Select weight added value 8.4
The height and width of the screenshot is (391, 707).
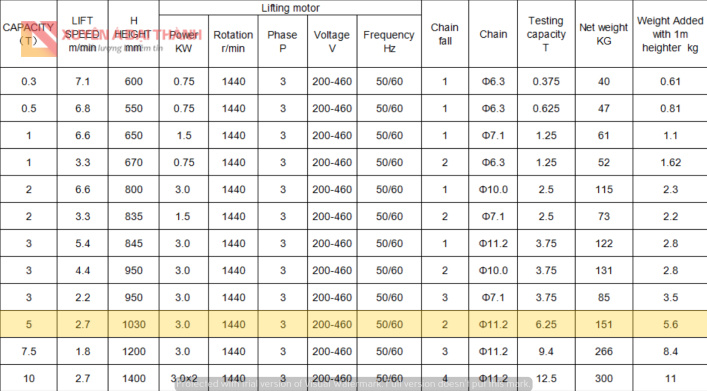[670, 351]
